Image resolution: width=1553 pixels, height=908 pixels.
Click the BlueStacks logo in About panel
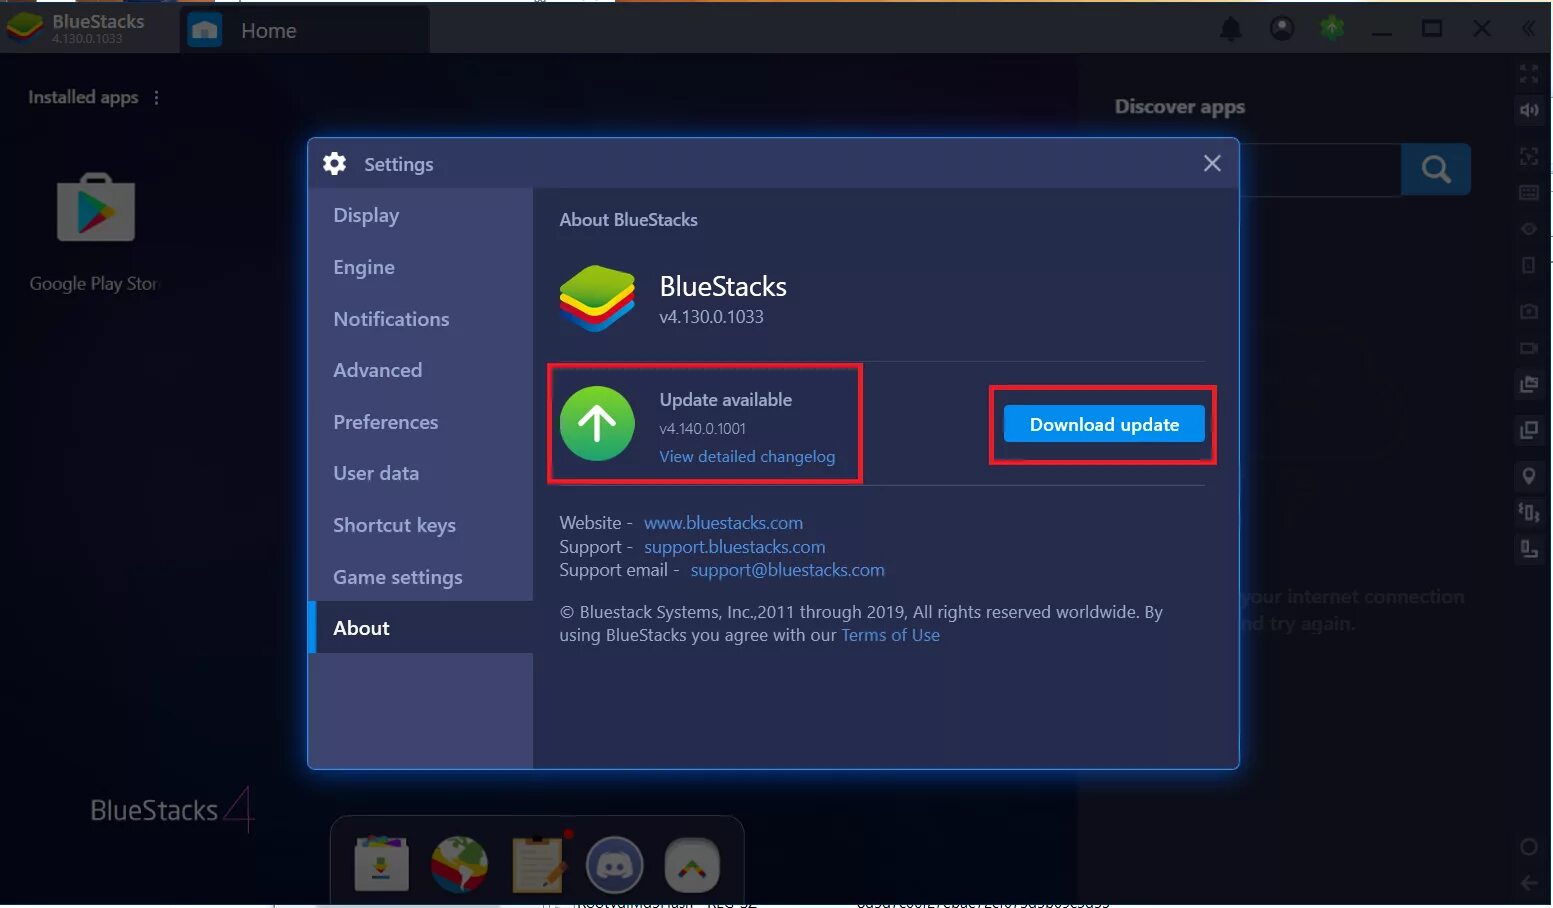(x=597, y=298)
